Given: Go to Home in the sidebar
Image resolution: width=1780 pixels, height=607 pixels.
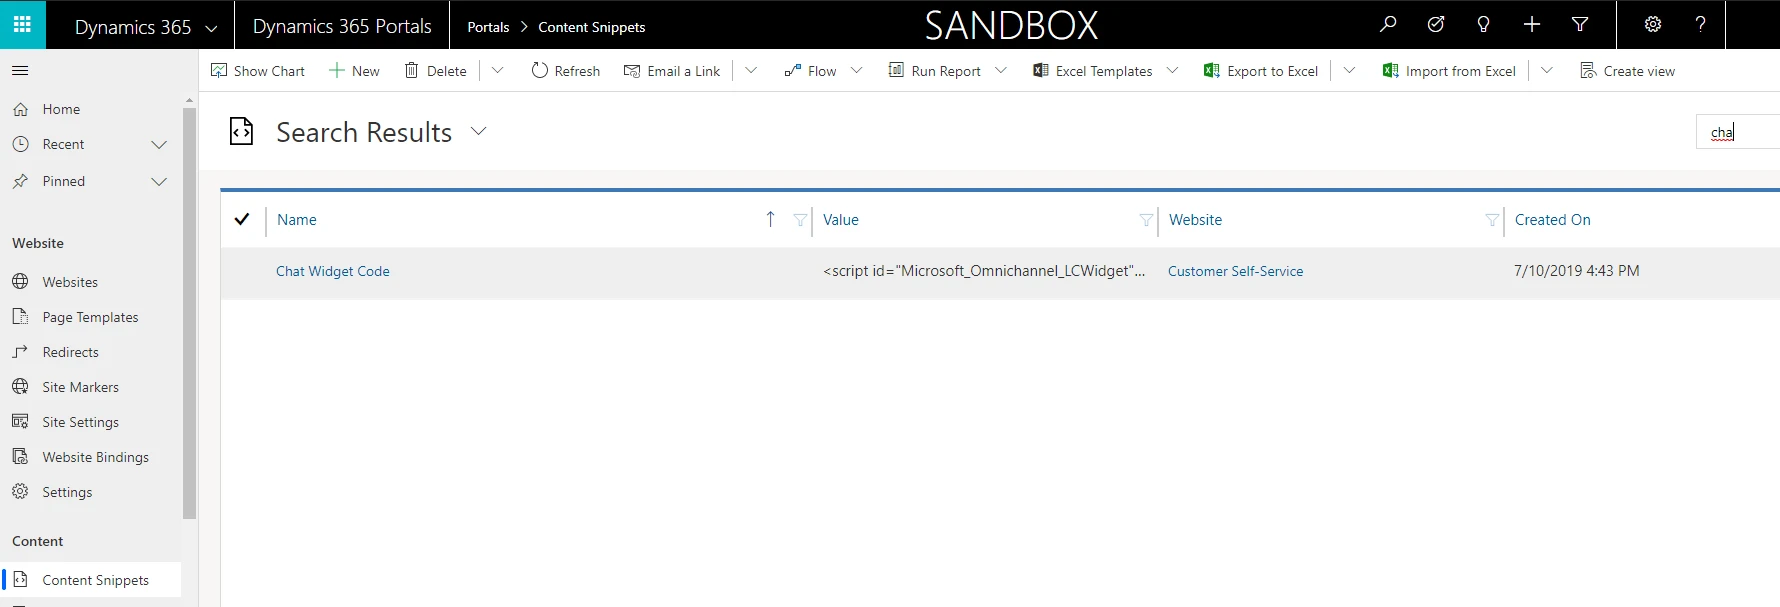Looking at the screenshot, I should 61,109.
